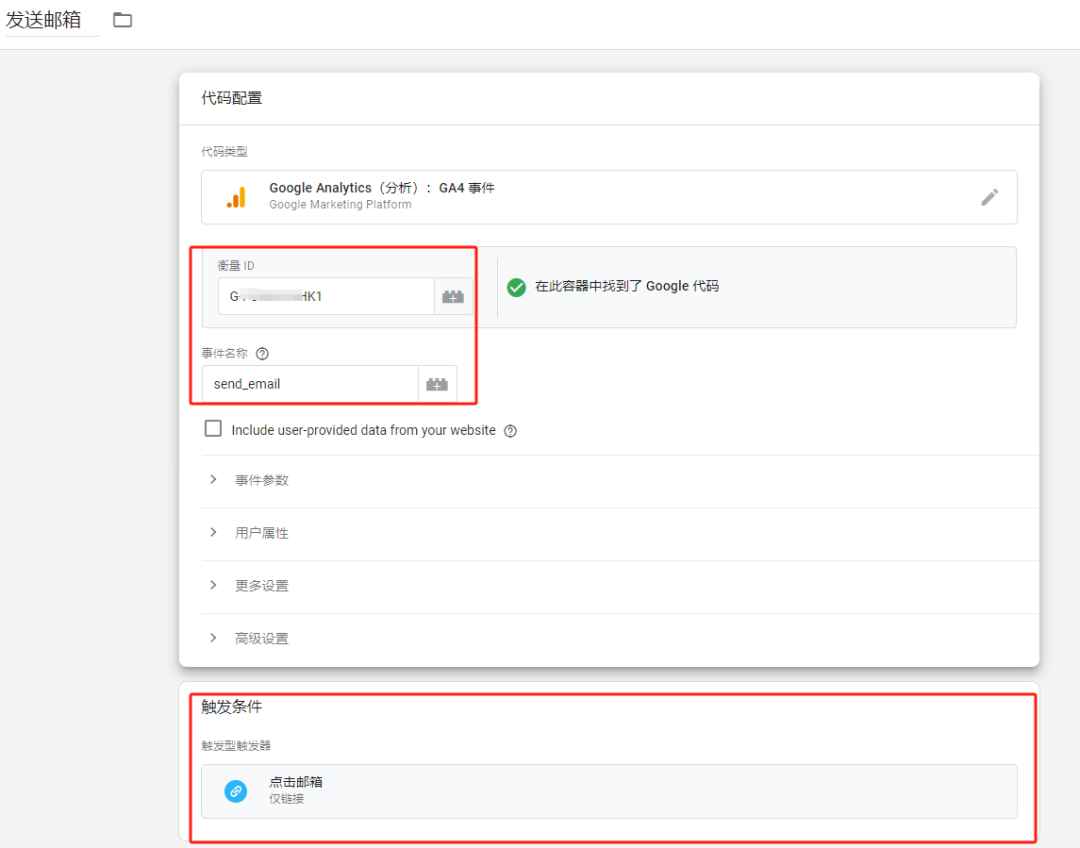Click the event name field containing send_email
Viewport: 1080px width, 848px height.
(x=310, y=384)
